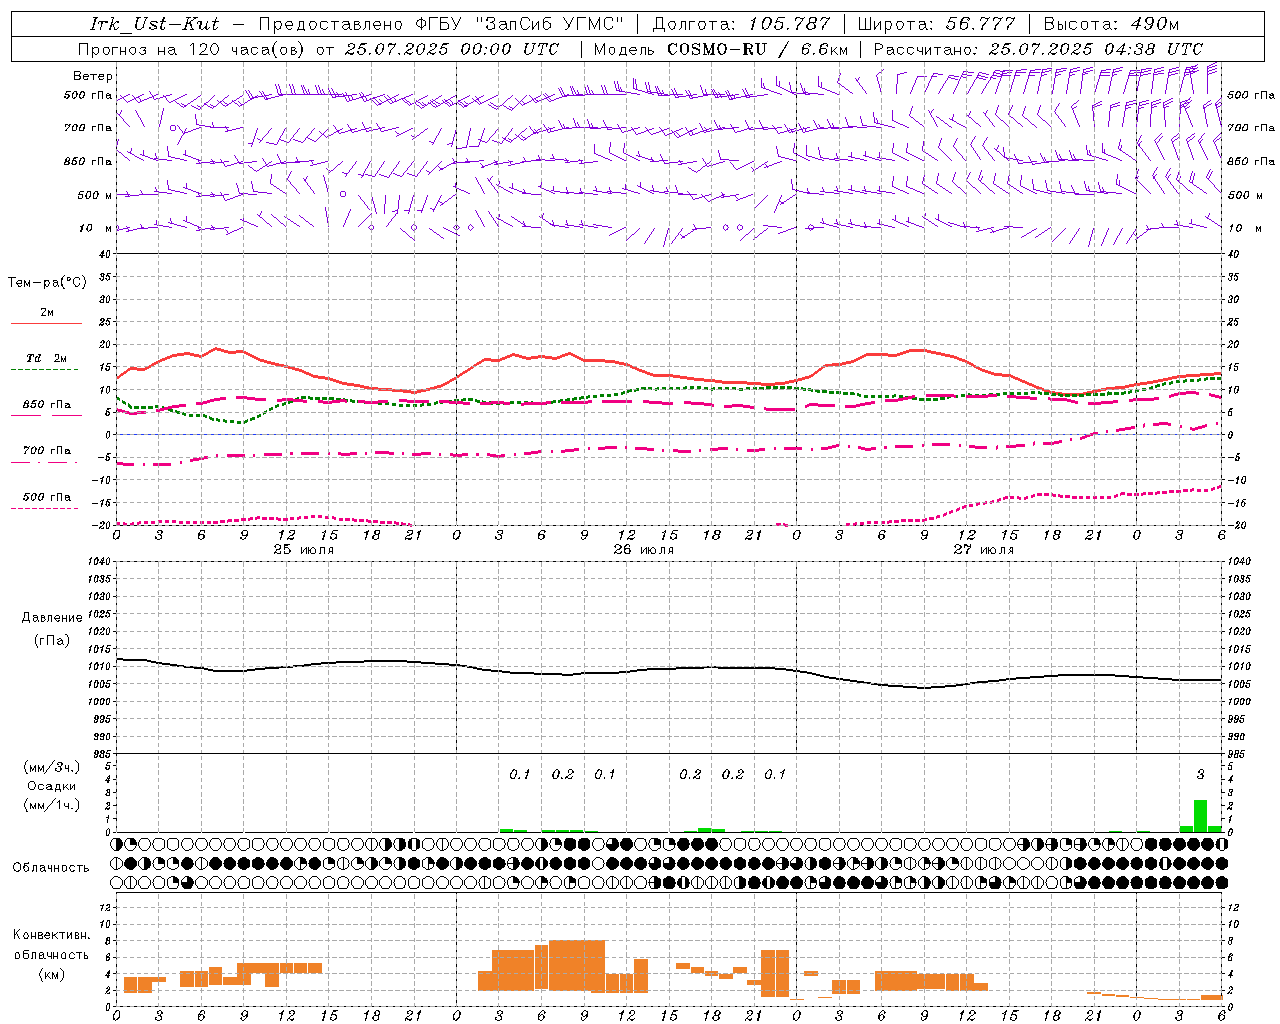Image resolution: width=1280 pixels, height=1024 pixels.
Task: Click the forecast start time 25.07.2025 00:00 UTC
Action: point(452,49)
